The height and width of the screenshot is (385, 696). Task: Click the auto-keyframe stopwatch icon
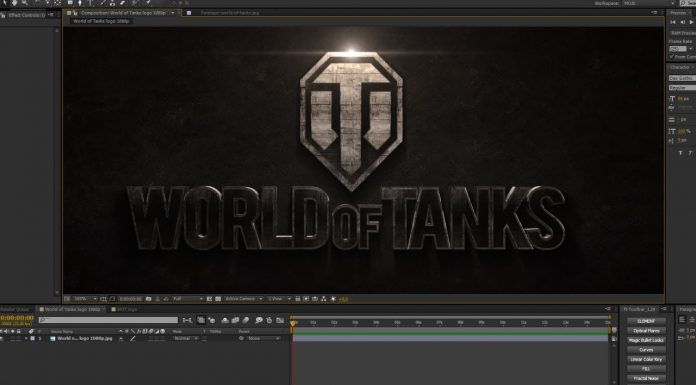coord(269,320)
